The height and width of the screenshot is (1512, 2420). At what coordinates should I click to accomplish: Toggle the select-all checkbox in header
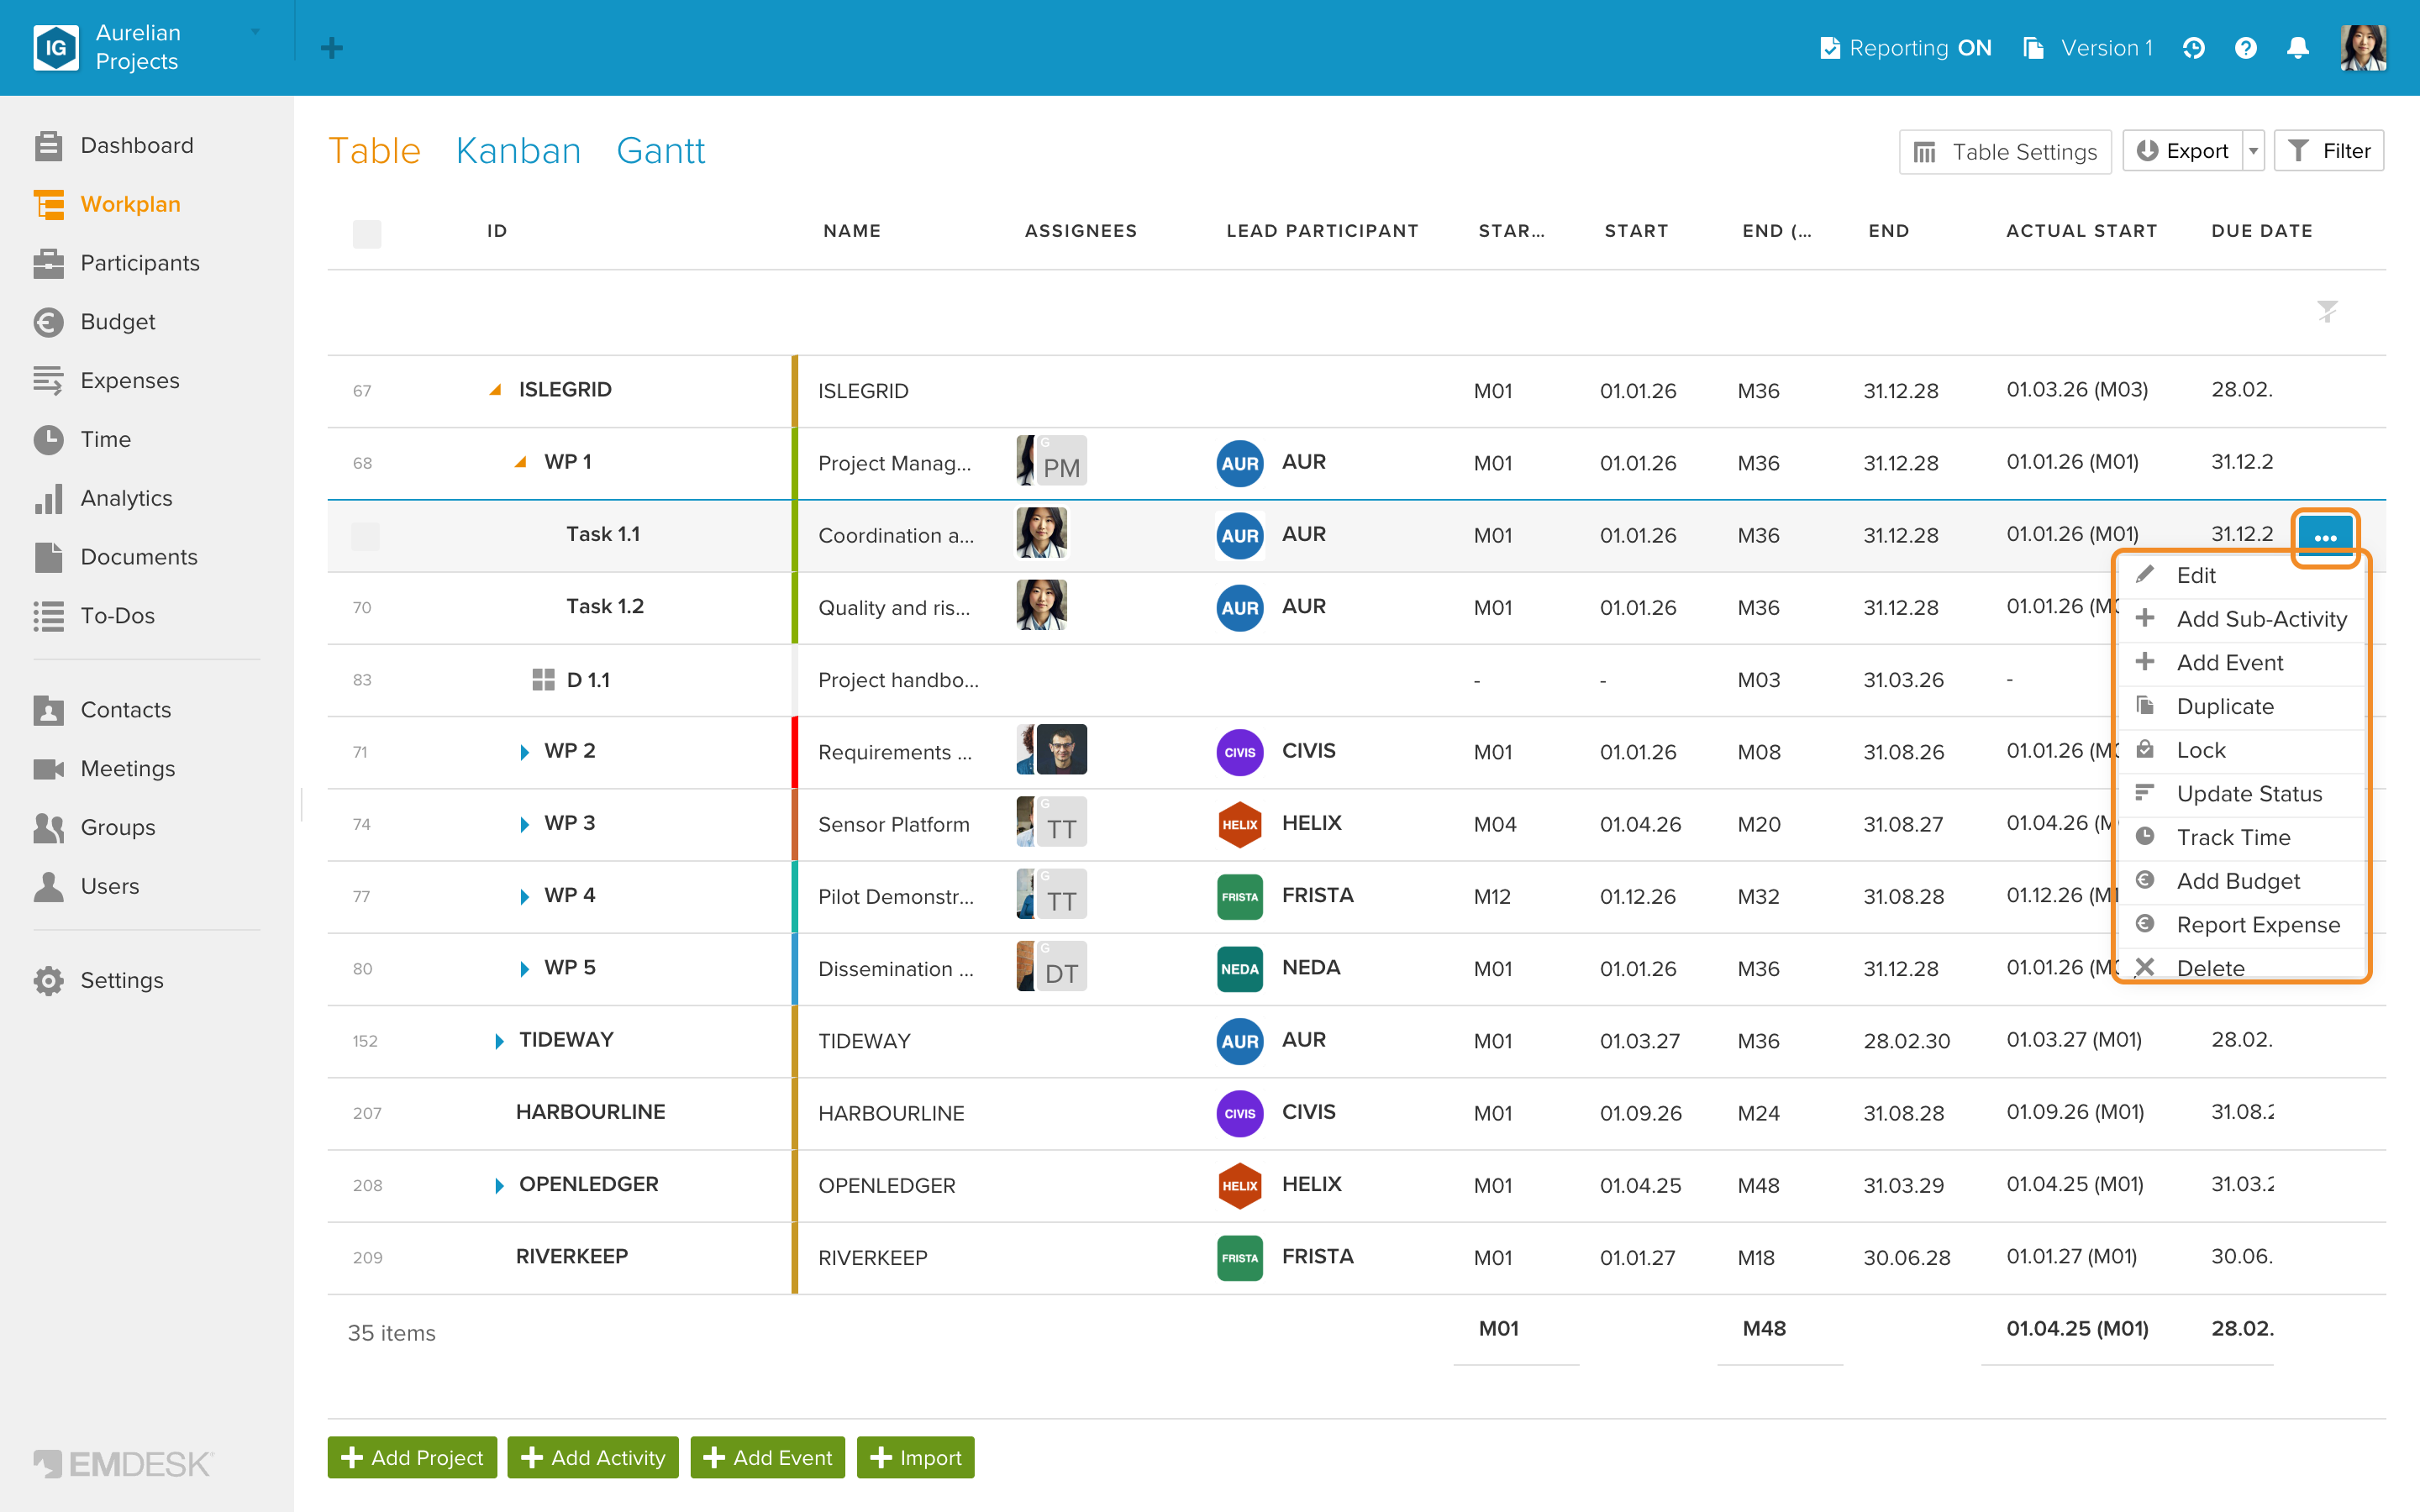tap(367, 234)
